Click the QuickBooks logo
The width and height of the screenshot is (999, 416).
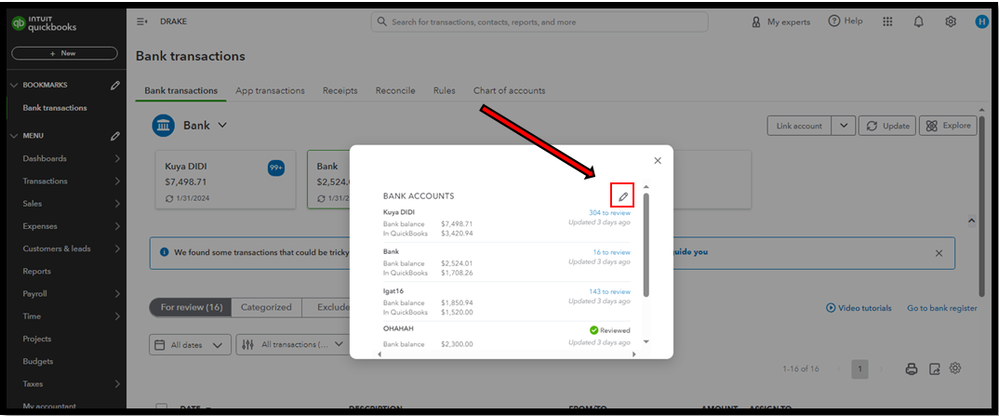[x=45, y=24]
